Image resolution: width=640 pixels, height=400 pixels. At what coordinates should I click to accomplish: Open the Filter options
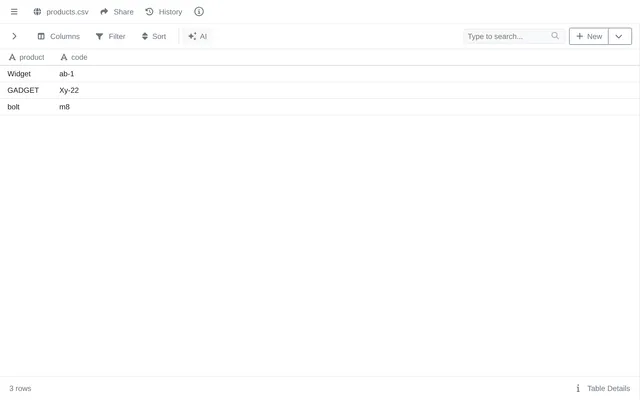tap(110, 36)
